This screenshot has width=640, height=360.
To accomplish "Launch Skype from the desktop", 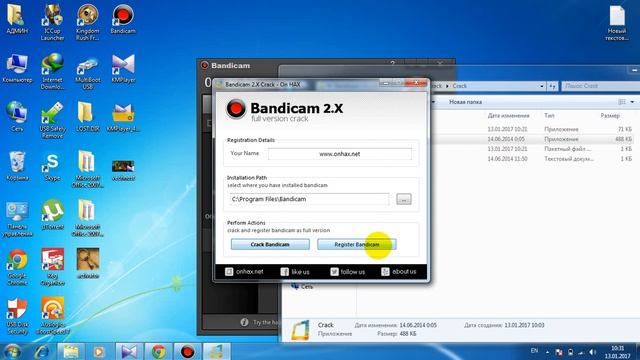I will pos(52,166).
